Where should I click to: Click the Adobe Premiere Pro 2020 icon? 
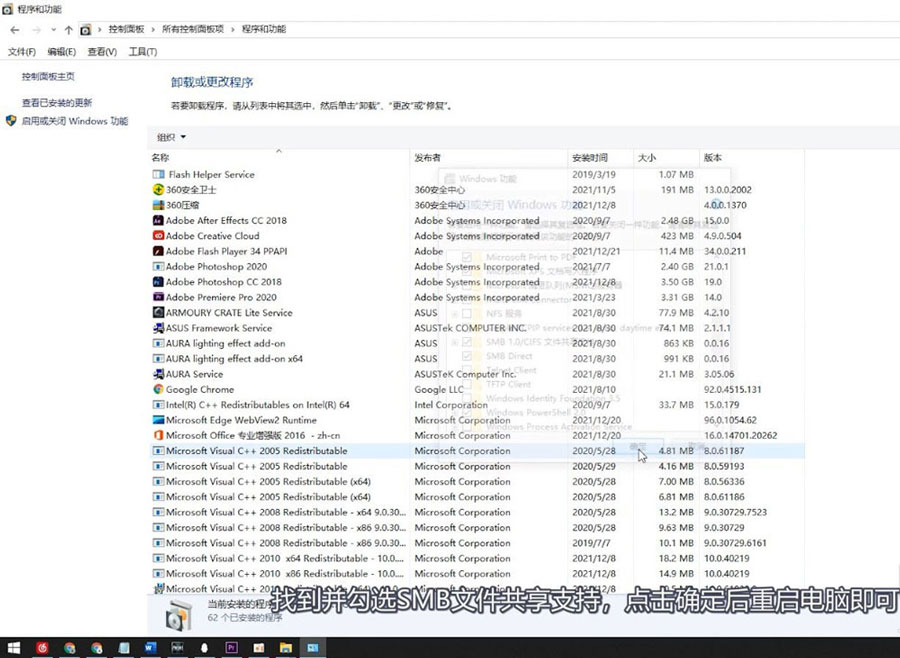158,297
